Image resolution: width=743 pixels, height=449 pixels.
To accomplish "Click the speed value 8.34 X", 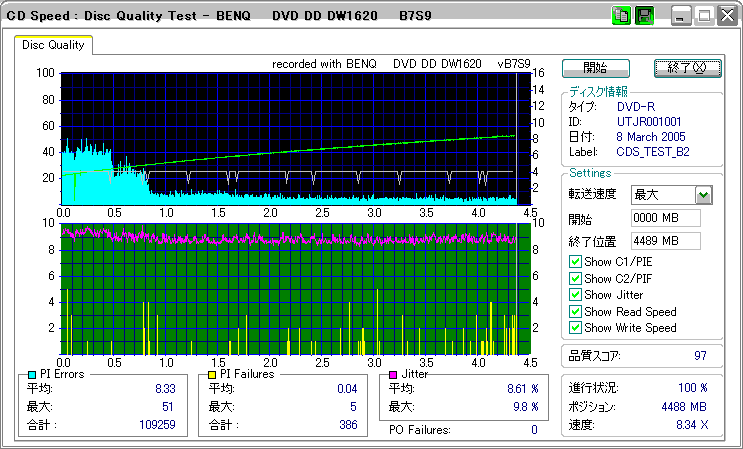I will click(x=692, y=425).
